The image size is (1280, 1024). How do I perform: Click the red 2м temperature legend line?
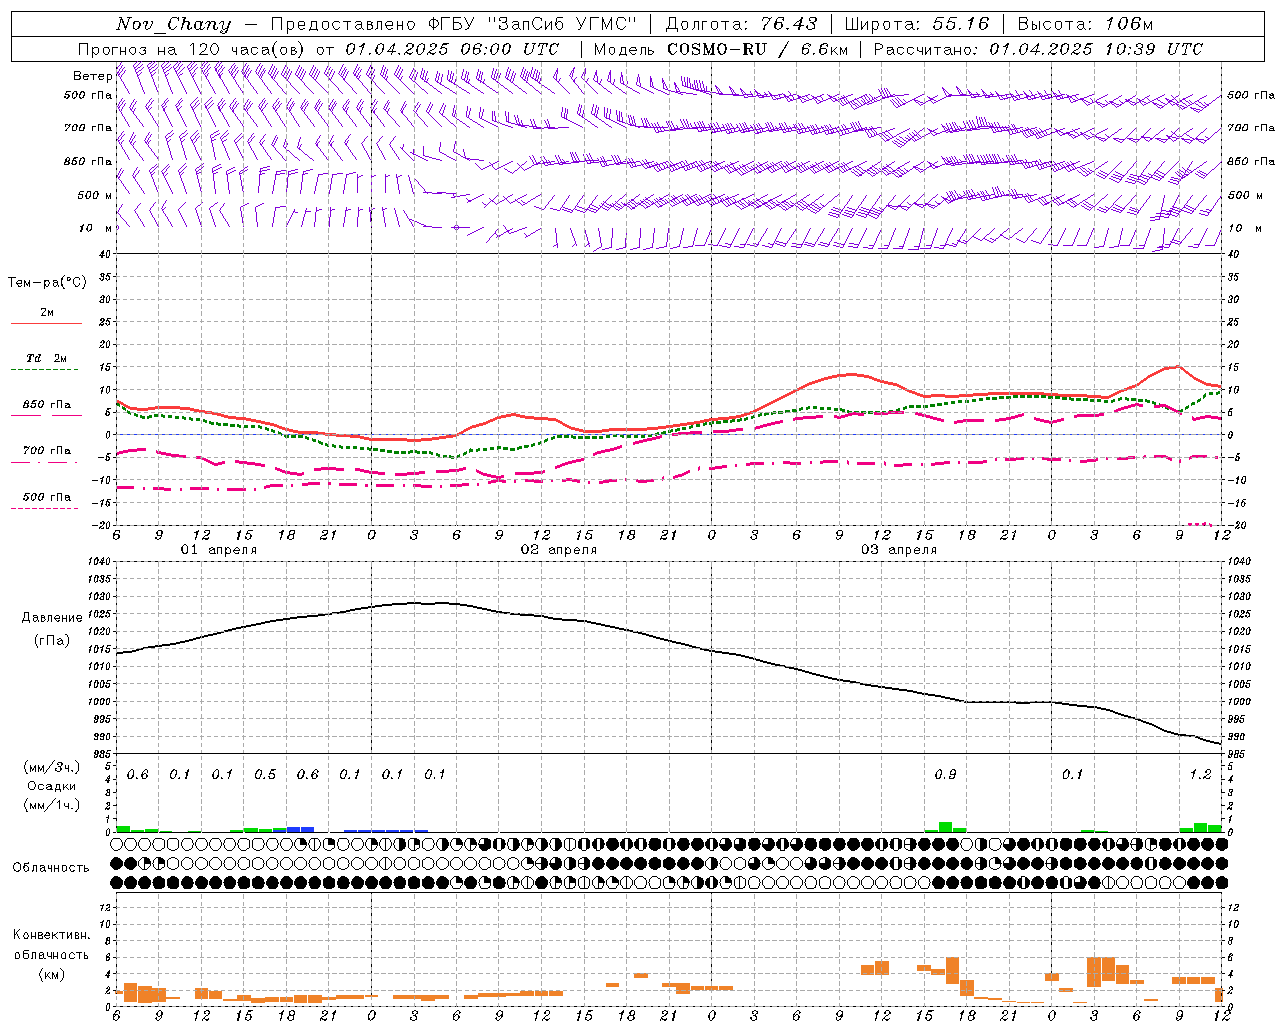[46, 323]
